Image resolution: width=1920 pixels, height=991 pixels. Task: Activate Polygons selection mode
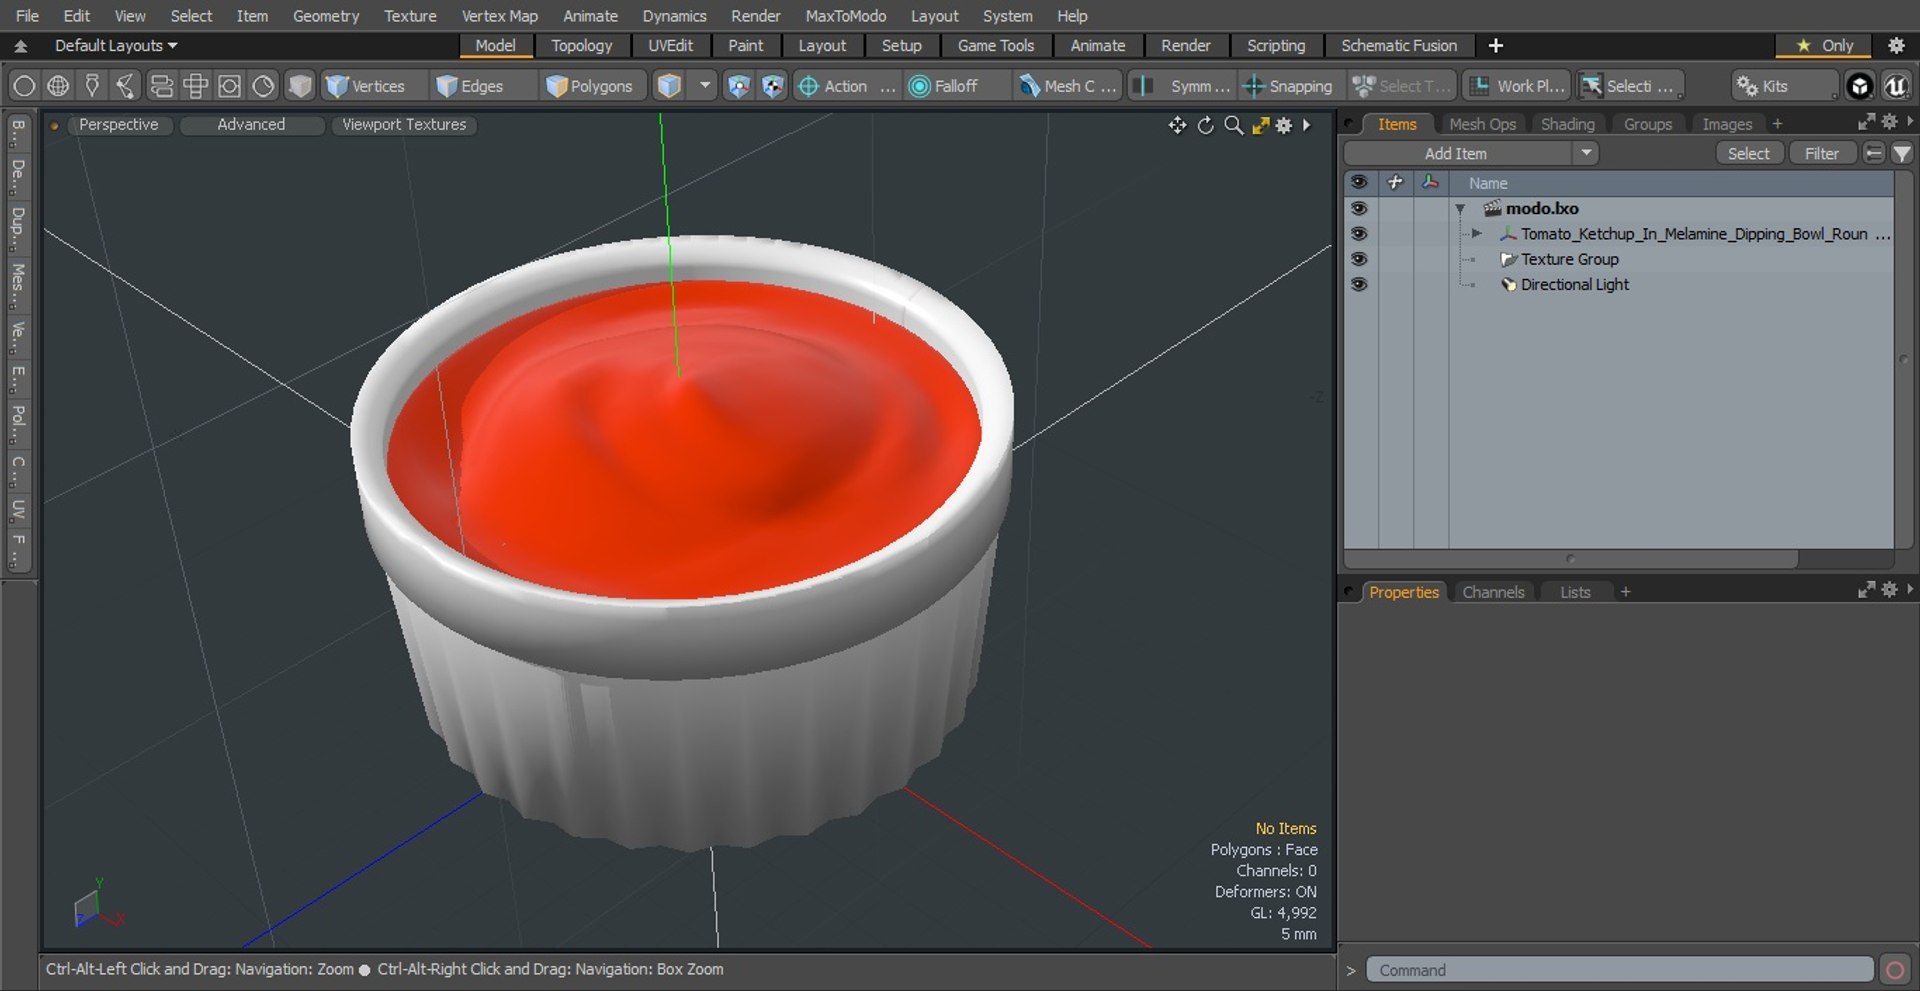pyautogui.click(x=590, y=86)
